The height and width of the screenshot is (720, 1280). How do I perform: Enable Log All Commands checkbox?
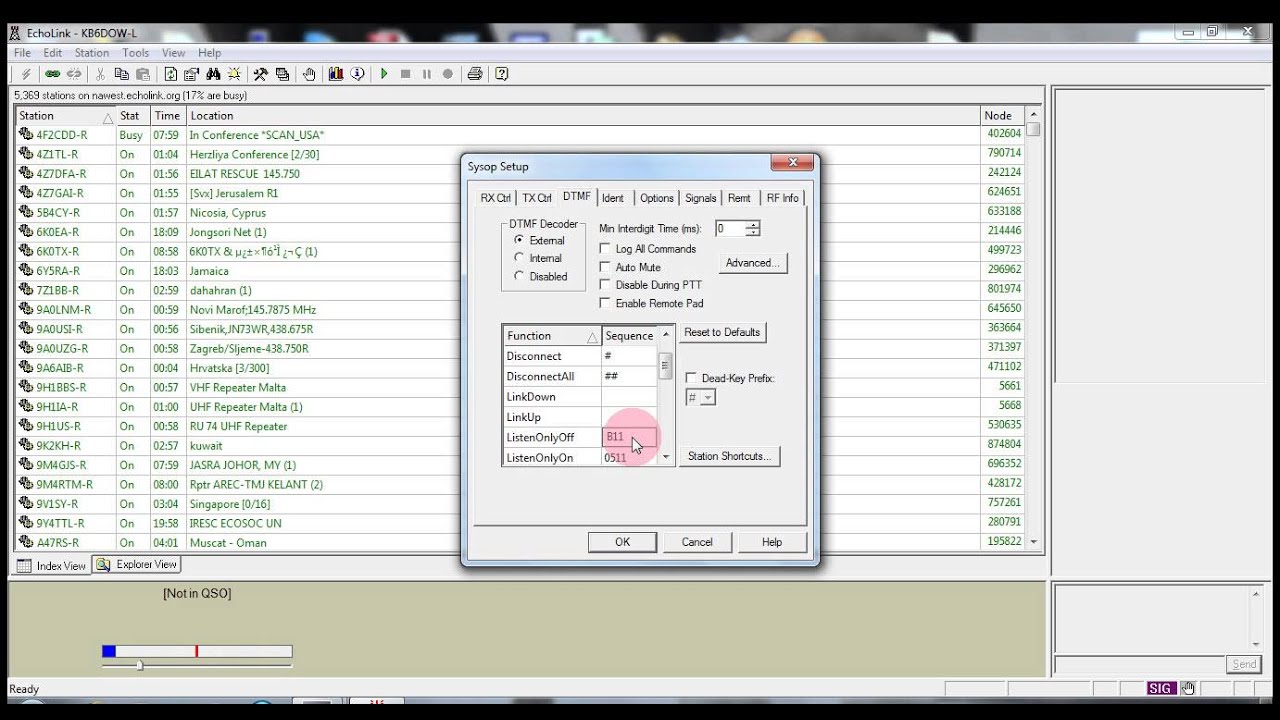(605, 248)
